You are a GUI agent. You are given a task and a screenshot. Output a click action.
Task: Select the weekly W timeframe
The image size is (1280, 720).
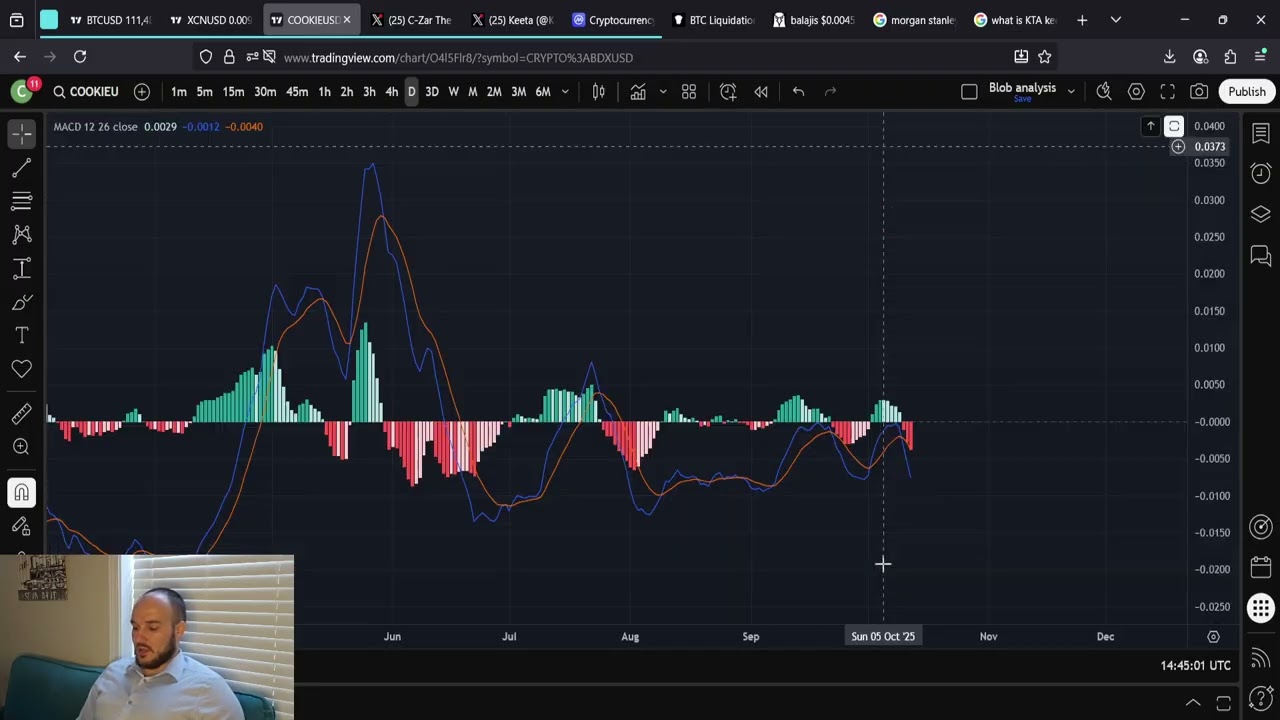pos(453,92)
